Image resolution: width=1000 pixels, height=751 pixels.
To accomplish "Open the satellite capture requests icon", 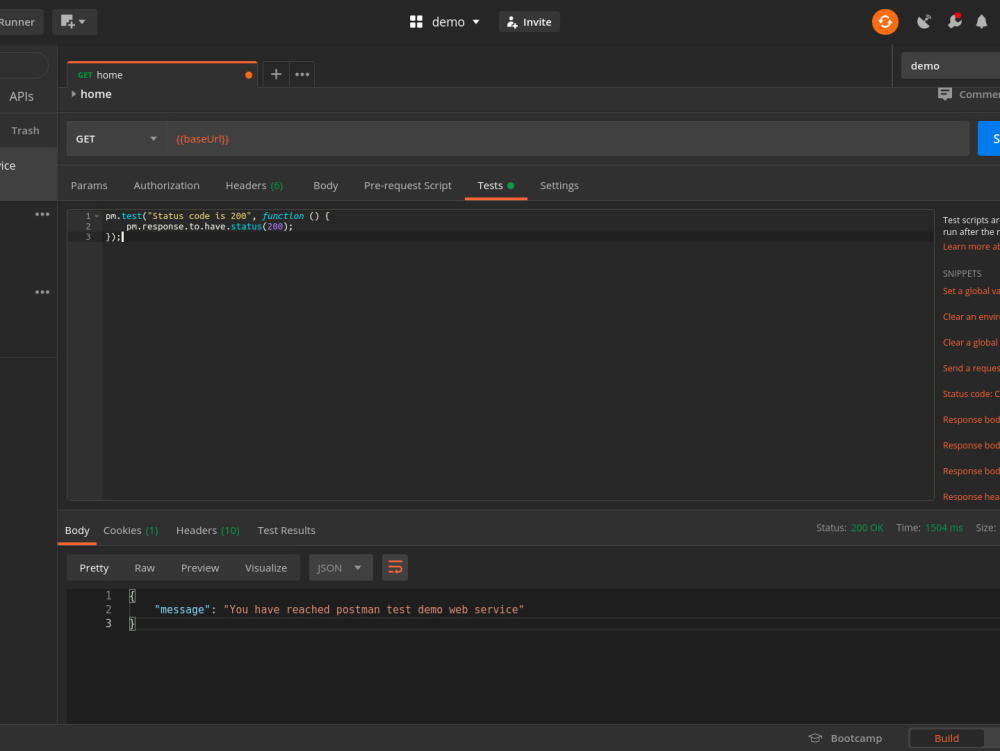I will tap(923, 22).
